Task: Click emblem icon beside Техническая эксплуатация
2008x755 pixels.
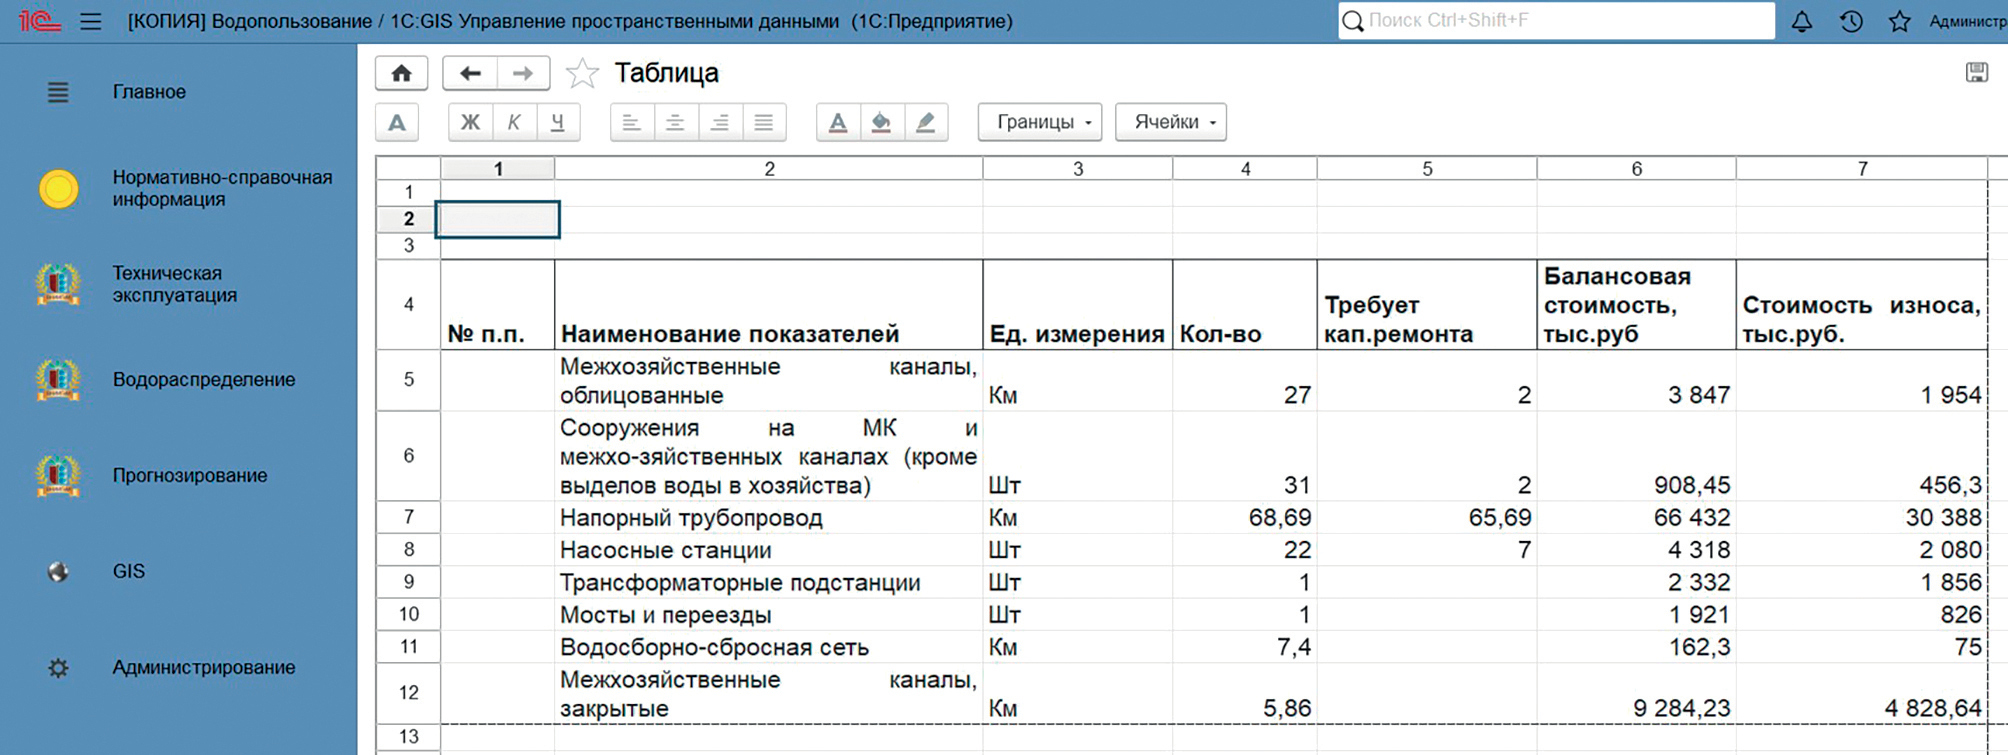Action: click(x=58, y=284)
